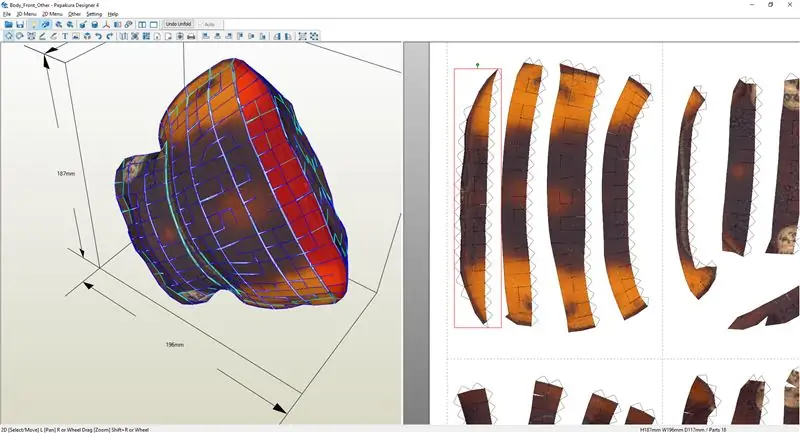Open the File menu
The image size is (800, 433).
7,14
